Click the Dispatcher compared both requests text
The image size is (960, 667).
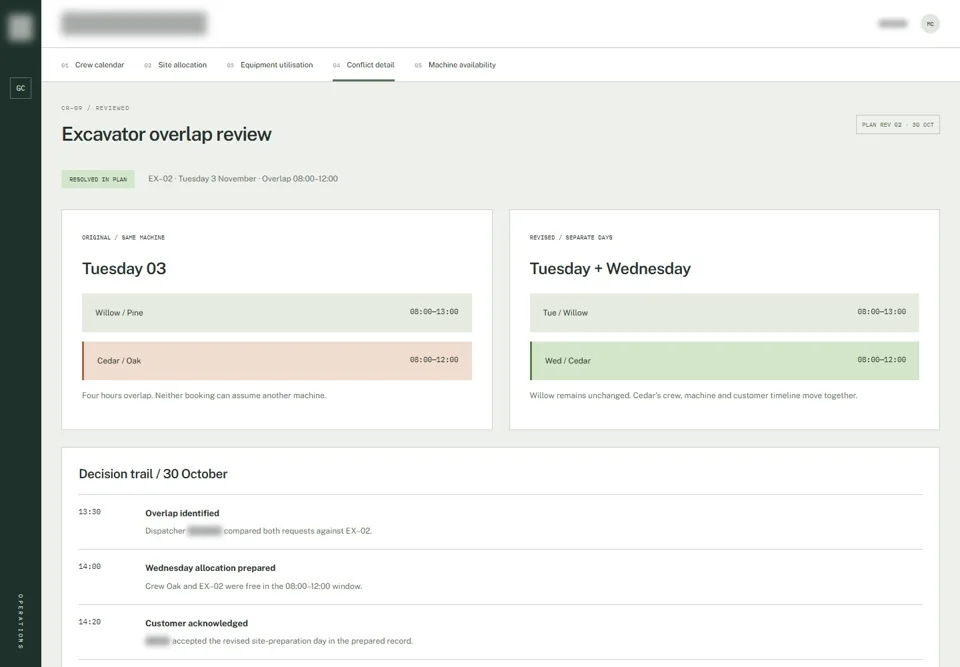258,531
